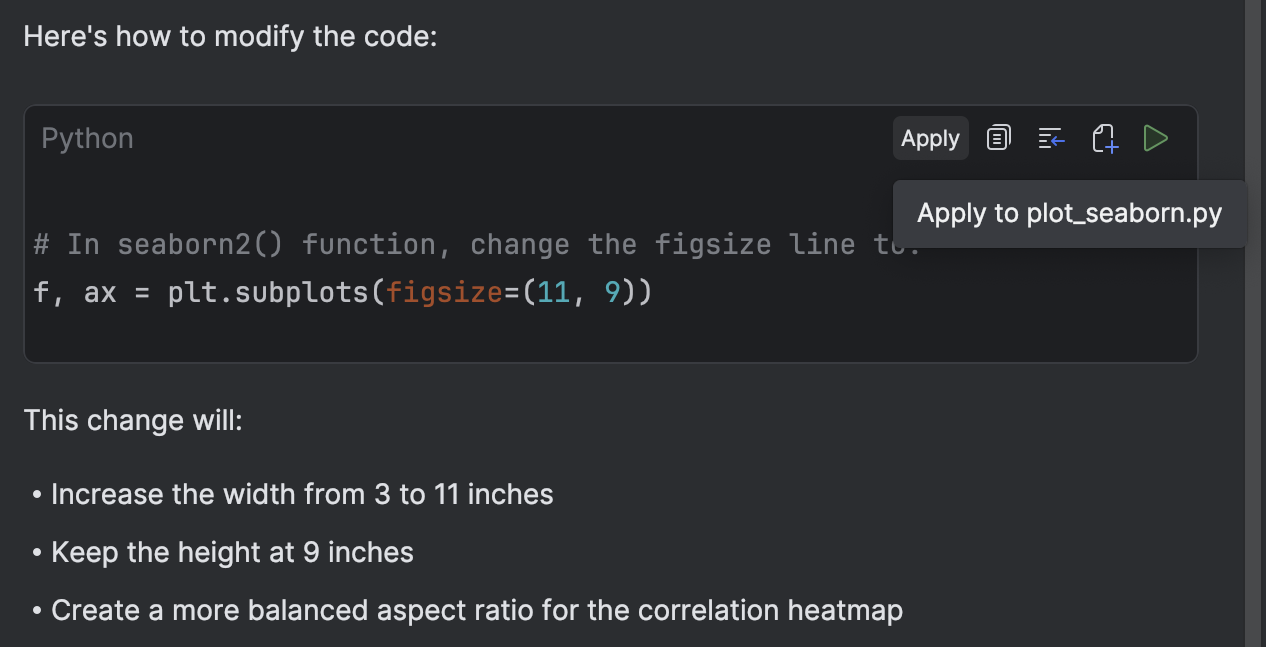Copy the code snippet to clipboard
Screen dimensions: 1266x647
coord(998,138)
